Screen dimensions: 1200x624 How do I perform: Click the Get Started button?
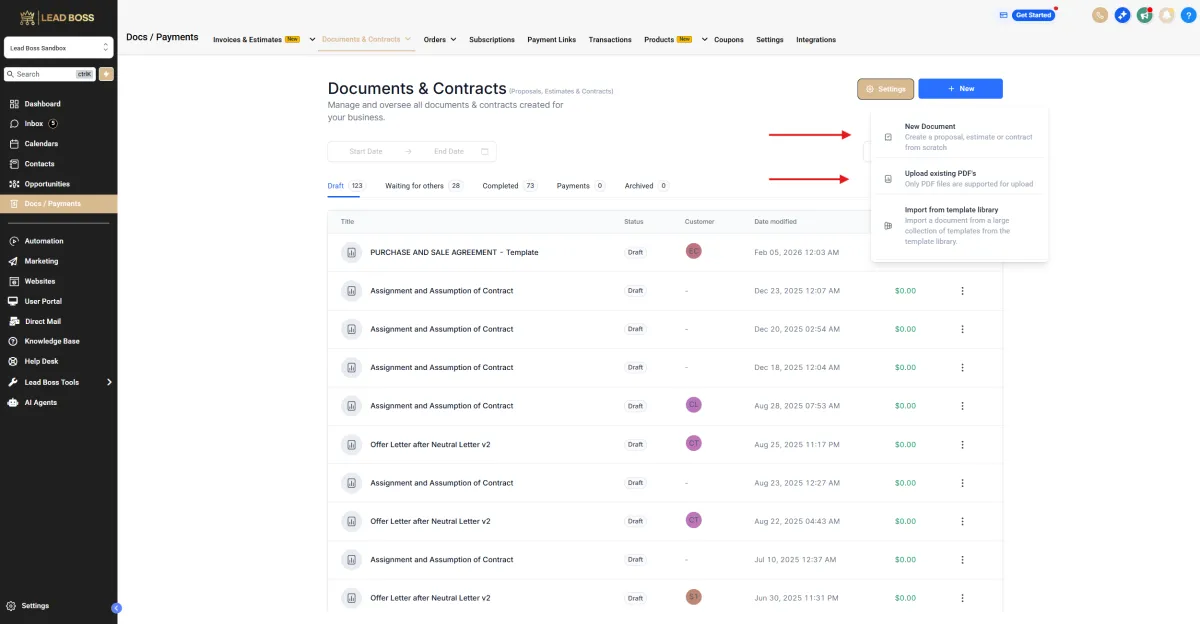[1033, 15]
